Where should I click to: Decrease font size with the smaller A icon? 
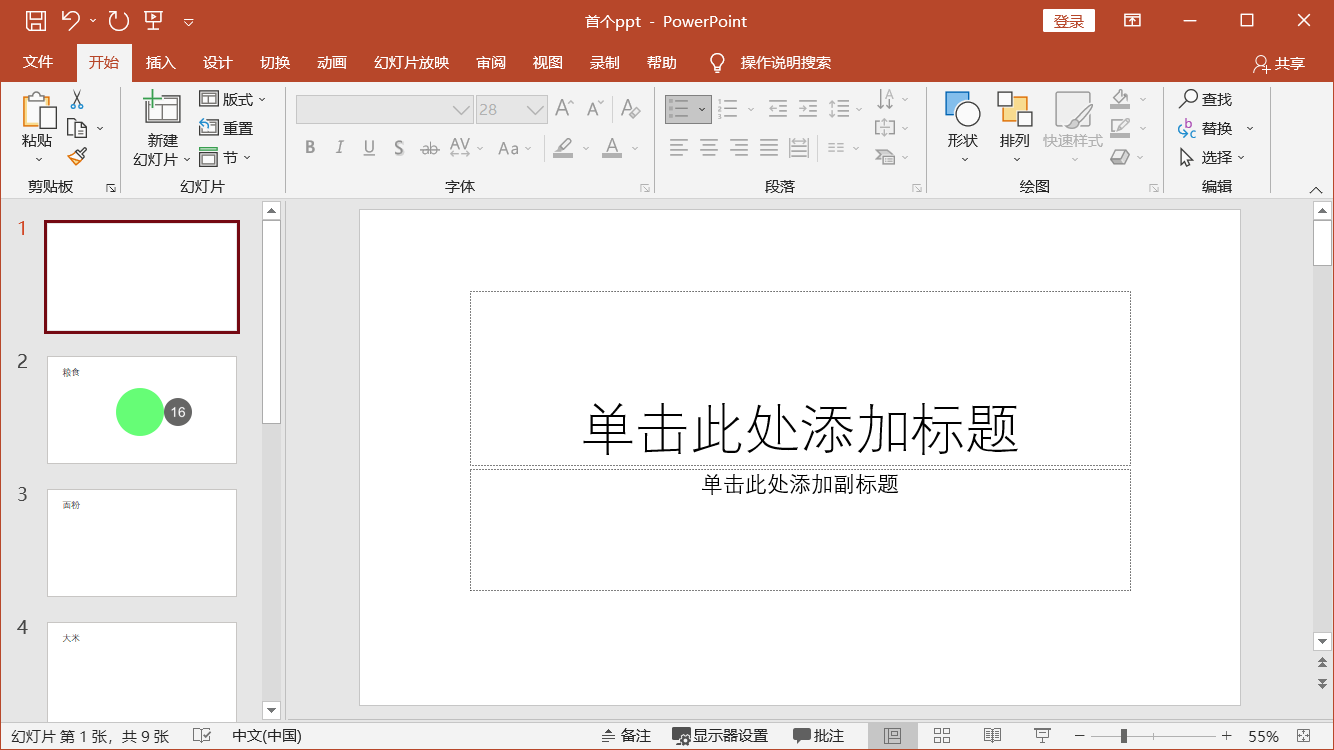coord(596,108)
